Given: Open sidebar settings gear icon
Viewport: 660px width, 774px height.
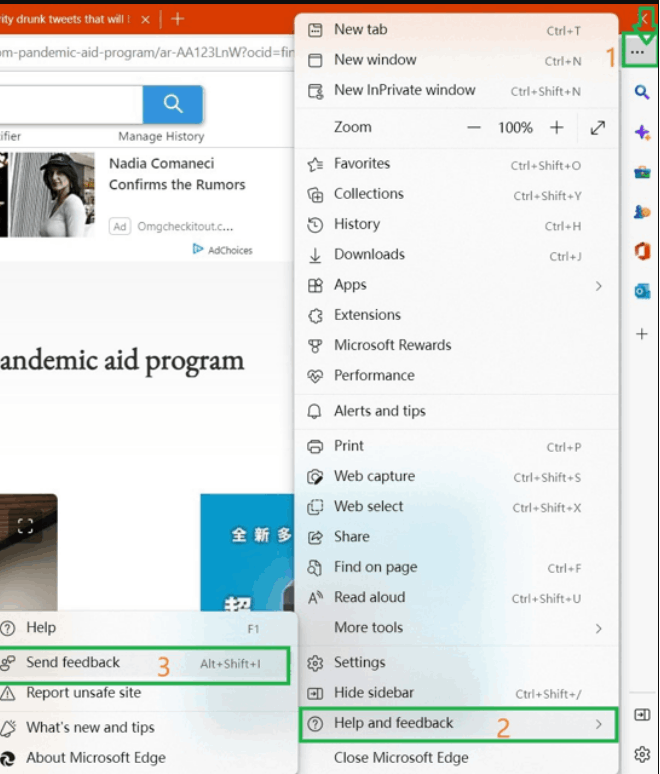Looking at the screenshot, I should coord(642,754).
